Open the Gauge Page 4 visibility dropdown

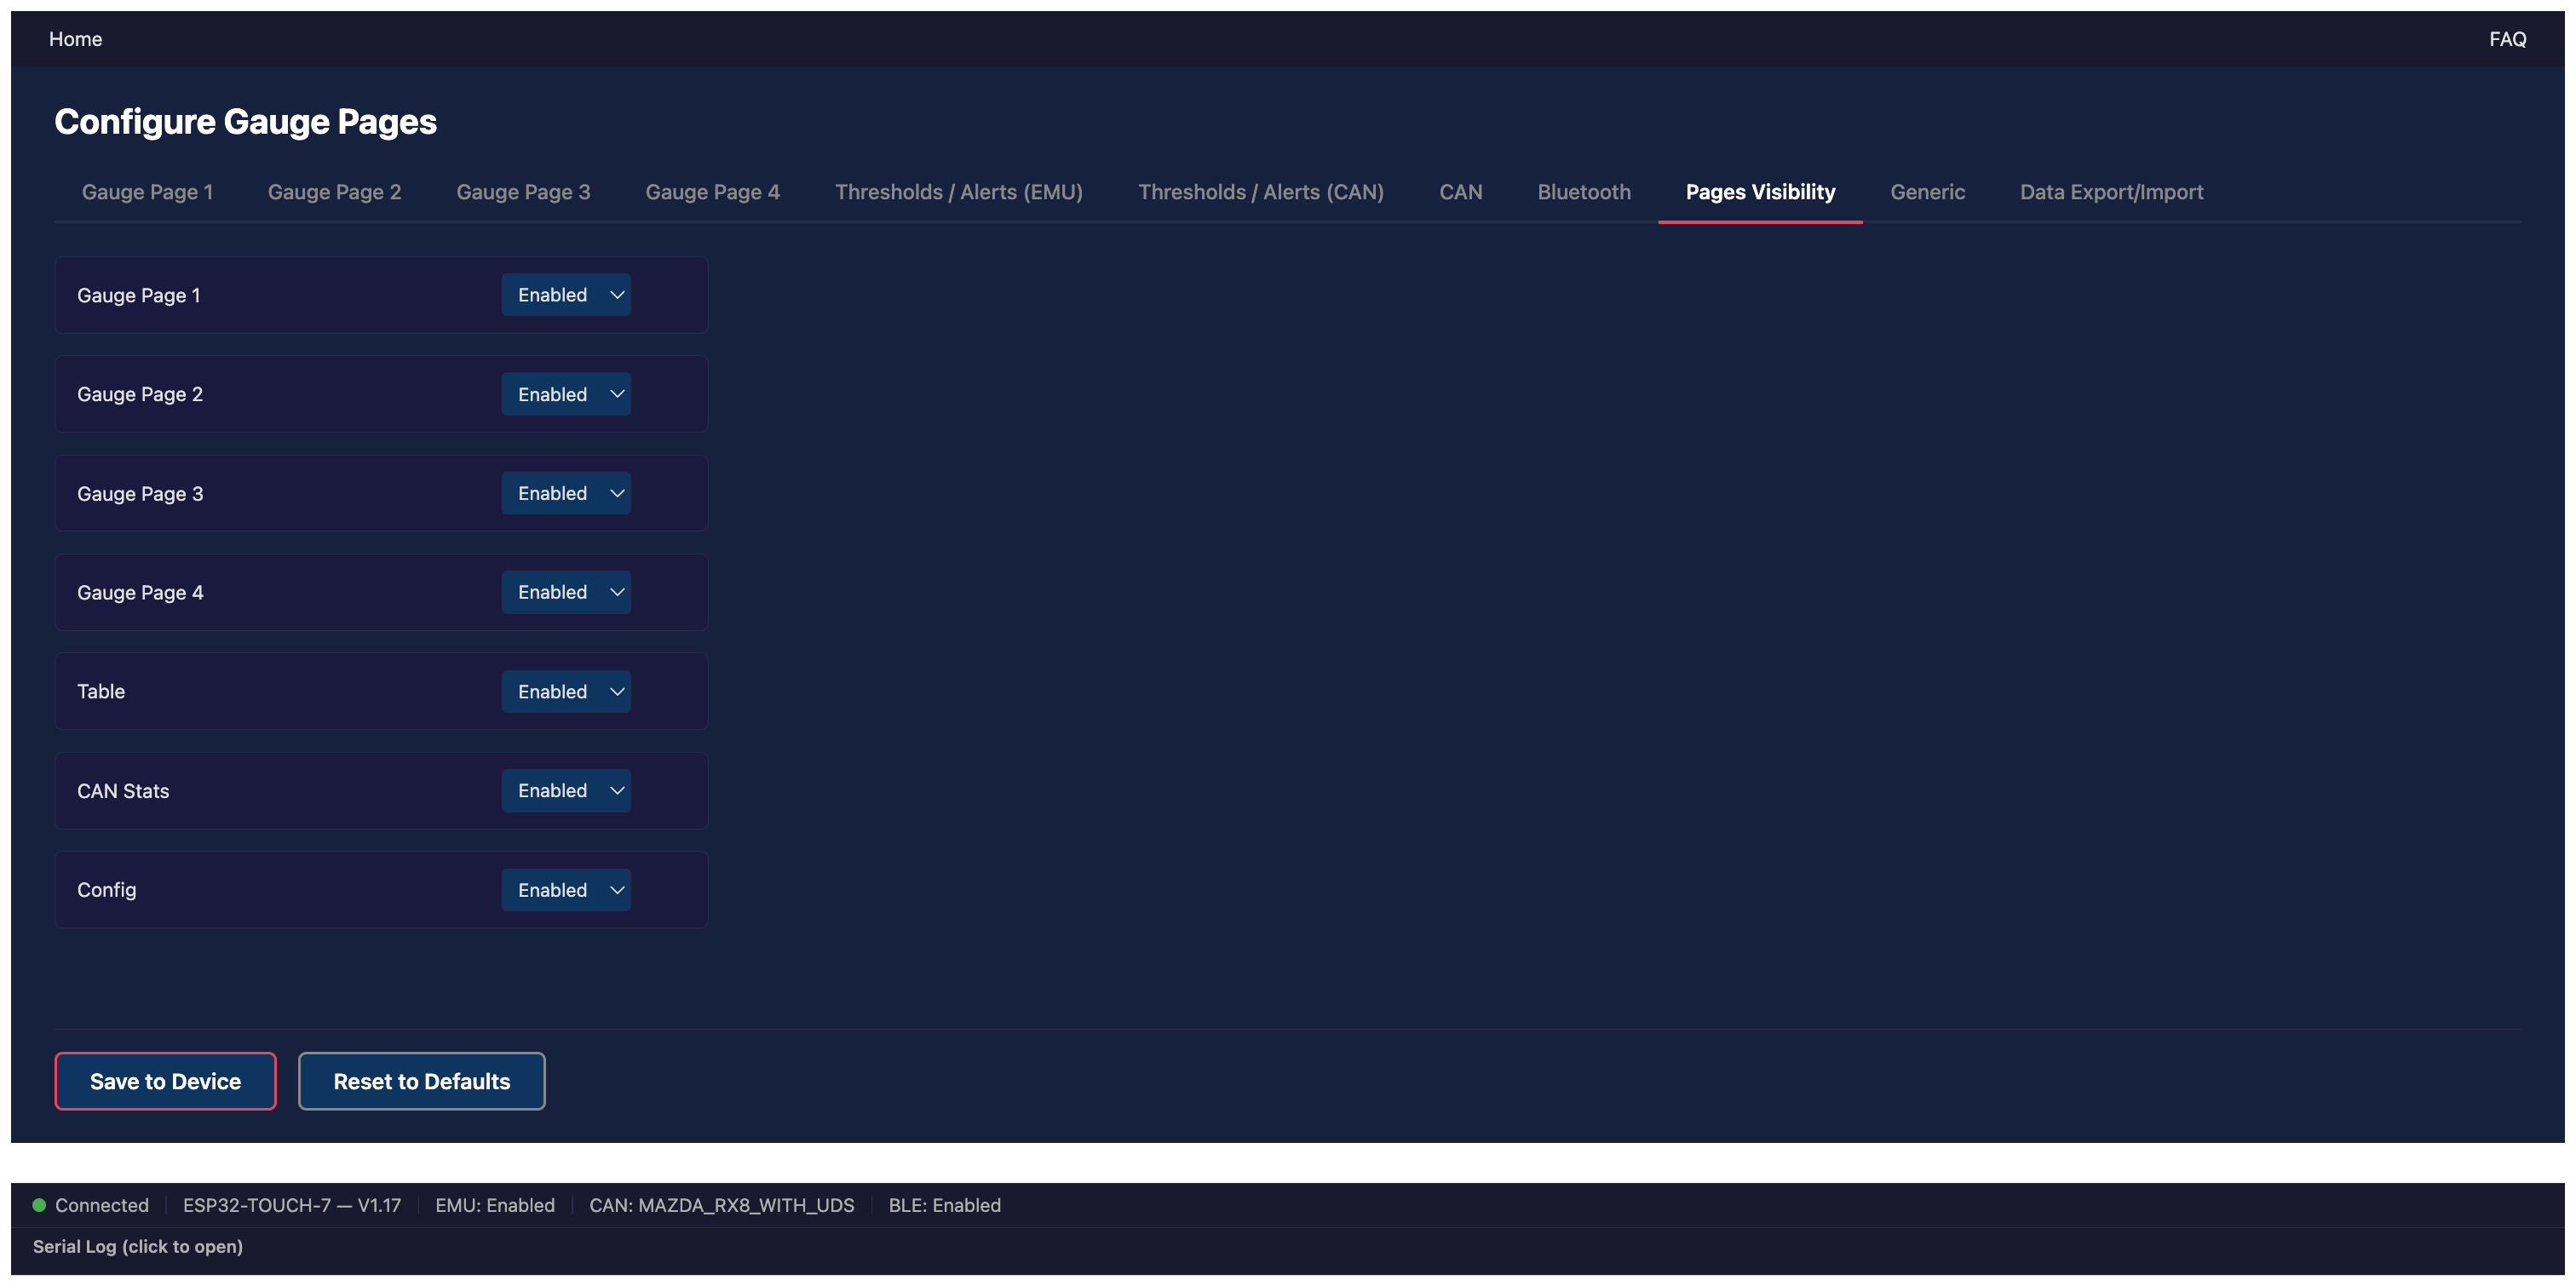pos(566,592)
